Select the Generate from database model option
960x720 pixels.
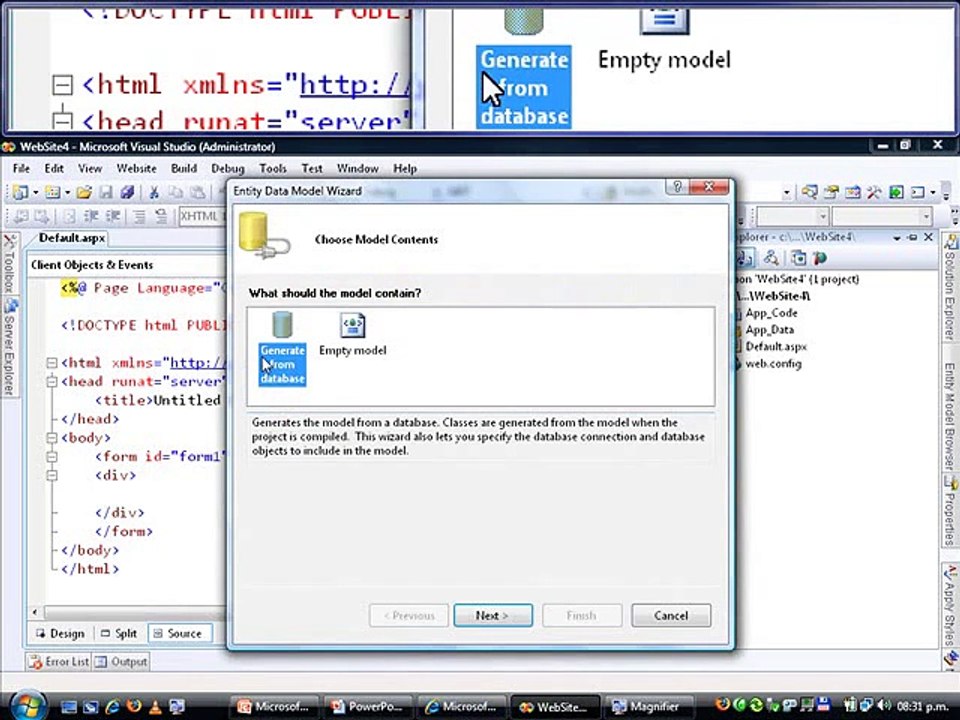[x=282, y=348]
